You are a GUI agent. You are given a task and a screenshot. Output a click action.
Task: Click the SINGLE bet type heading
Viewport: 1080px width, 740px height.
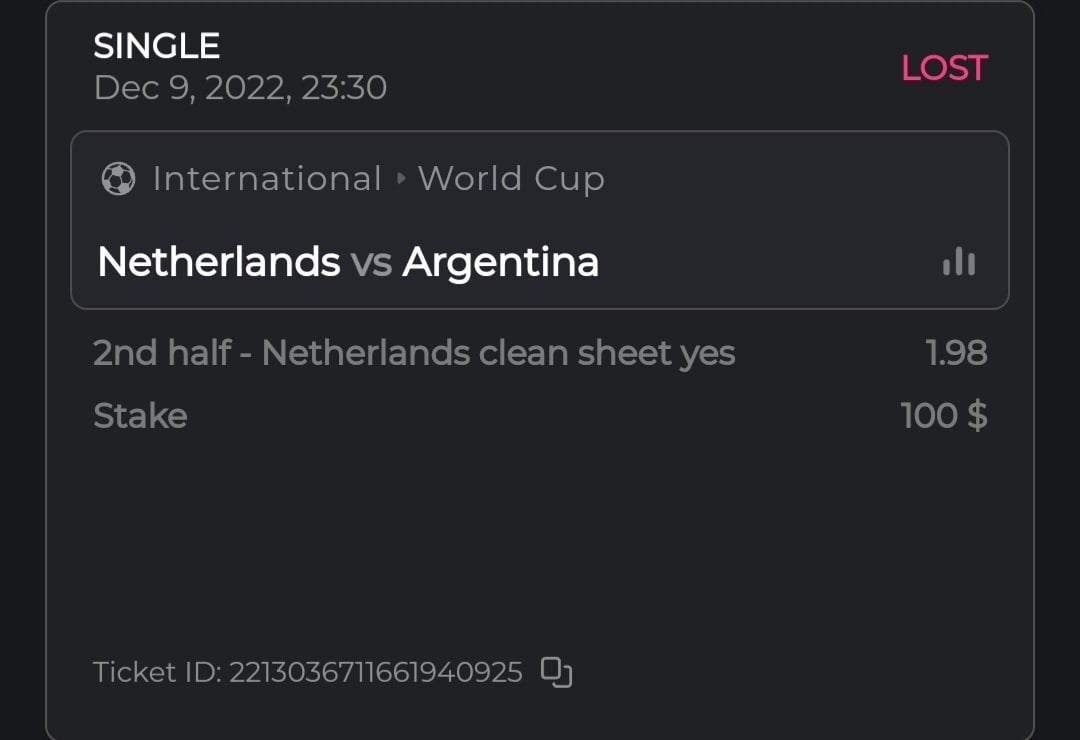pos(157,46)
